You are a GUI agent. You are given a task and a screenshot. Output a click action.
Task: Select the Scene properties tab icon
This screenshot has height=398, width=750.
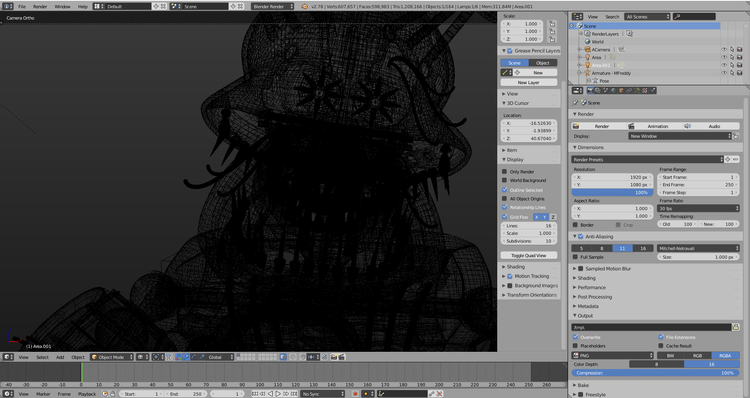point(606,90)
